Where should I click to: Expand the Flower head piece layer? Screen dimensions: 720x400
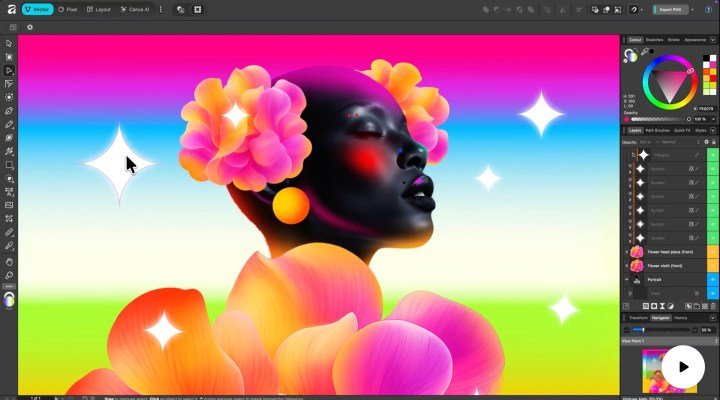627,252
